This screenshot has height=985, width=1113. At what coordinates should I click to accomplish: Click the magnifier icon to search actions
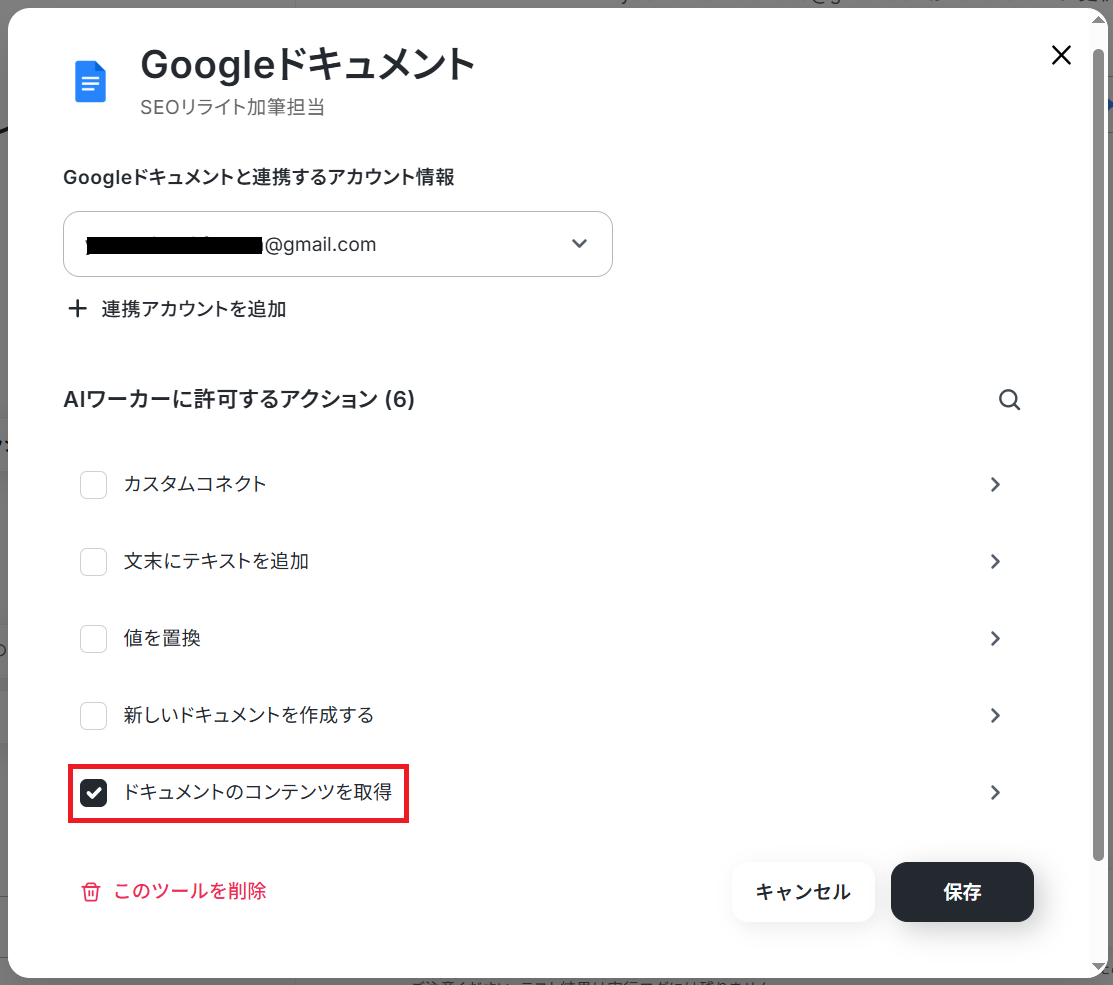tap(1009, 400)
